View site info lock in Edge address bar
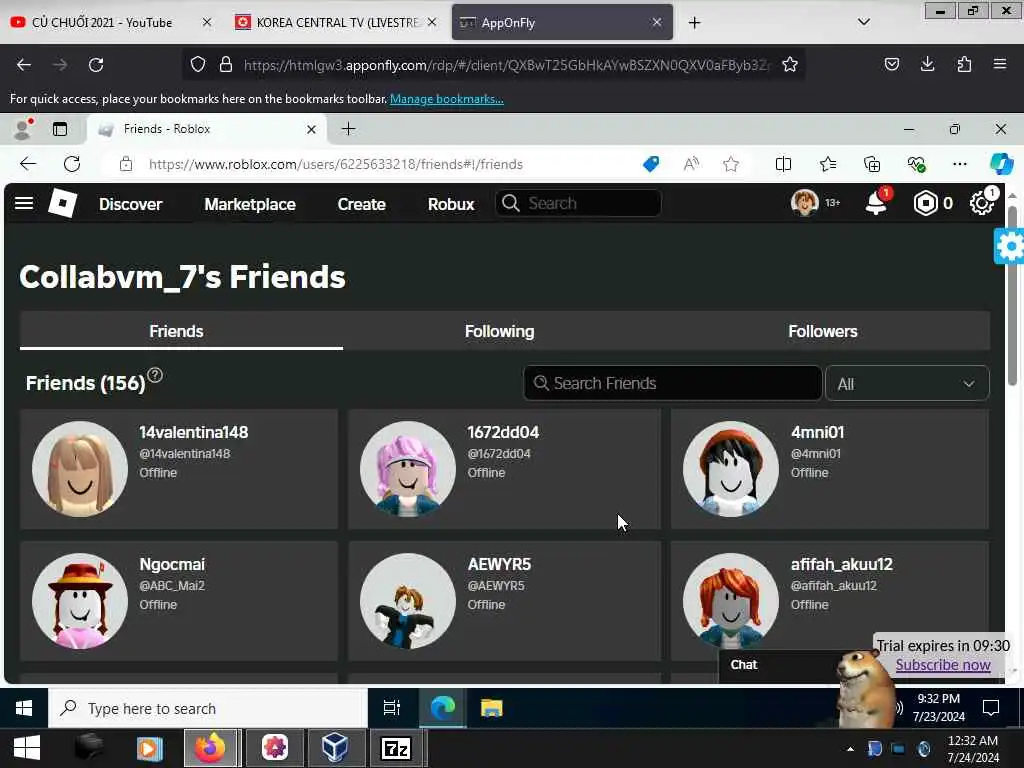The height and width of the screenshot is (768, 1024). click(x=126, y=165)
